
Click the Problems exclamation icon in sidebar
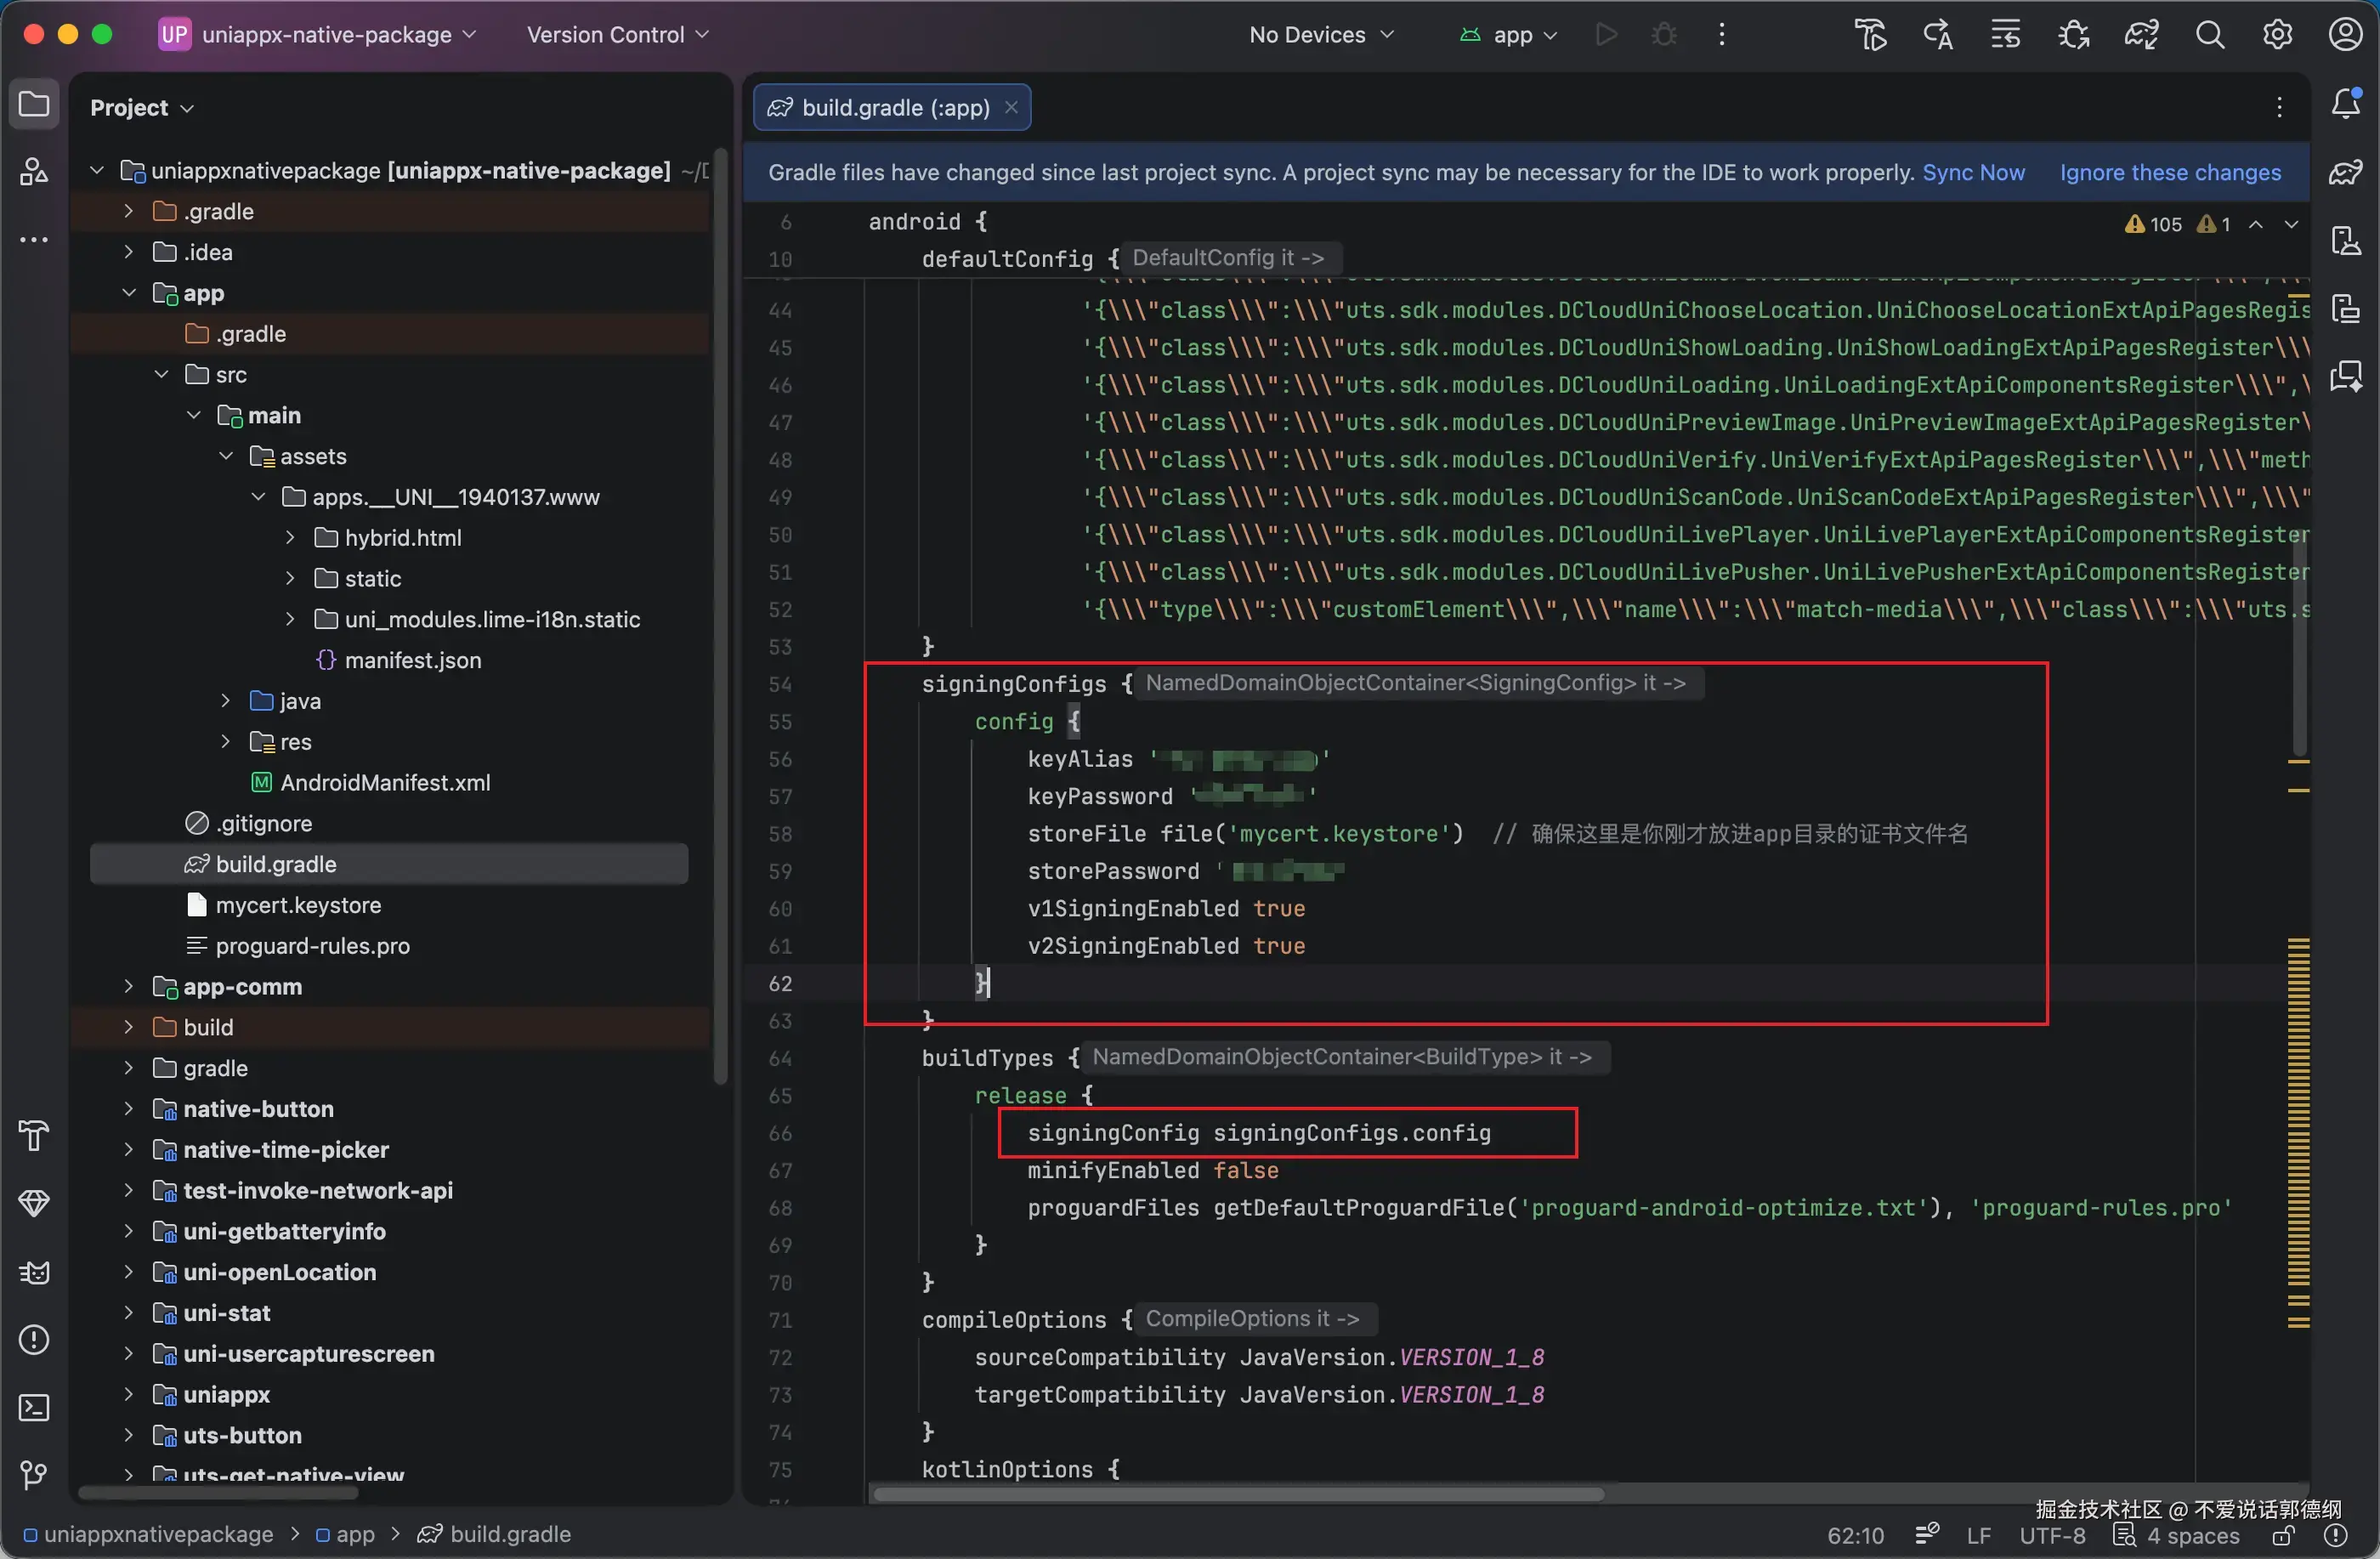34,1340
